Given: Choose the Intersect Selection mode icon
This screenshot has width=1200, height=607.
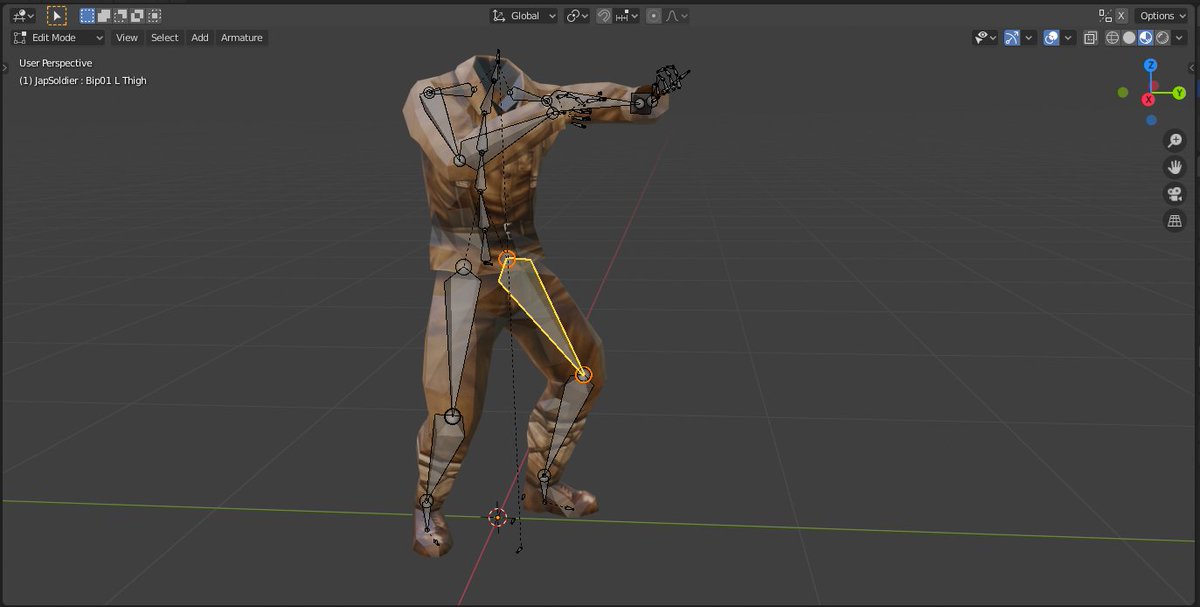Looking at the screenshot, I should point(154,16).
